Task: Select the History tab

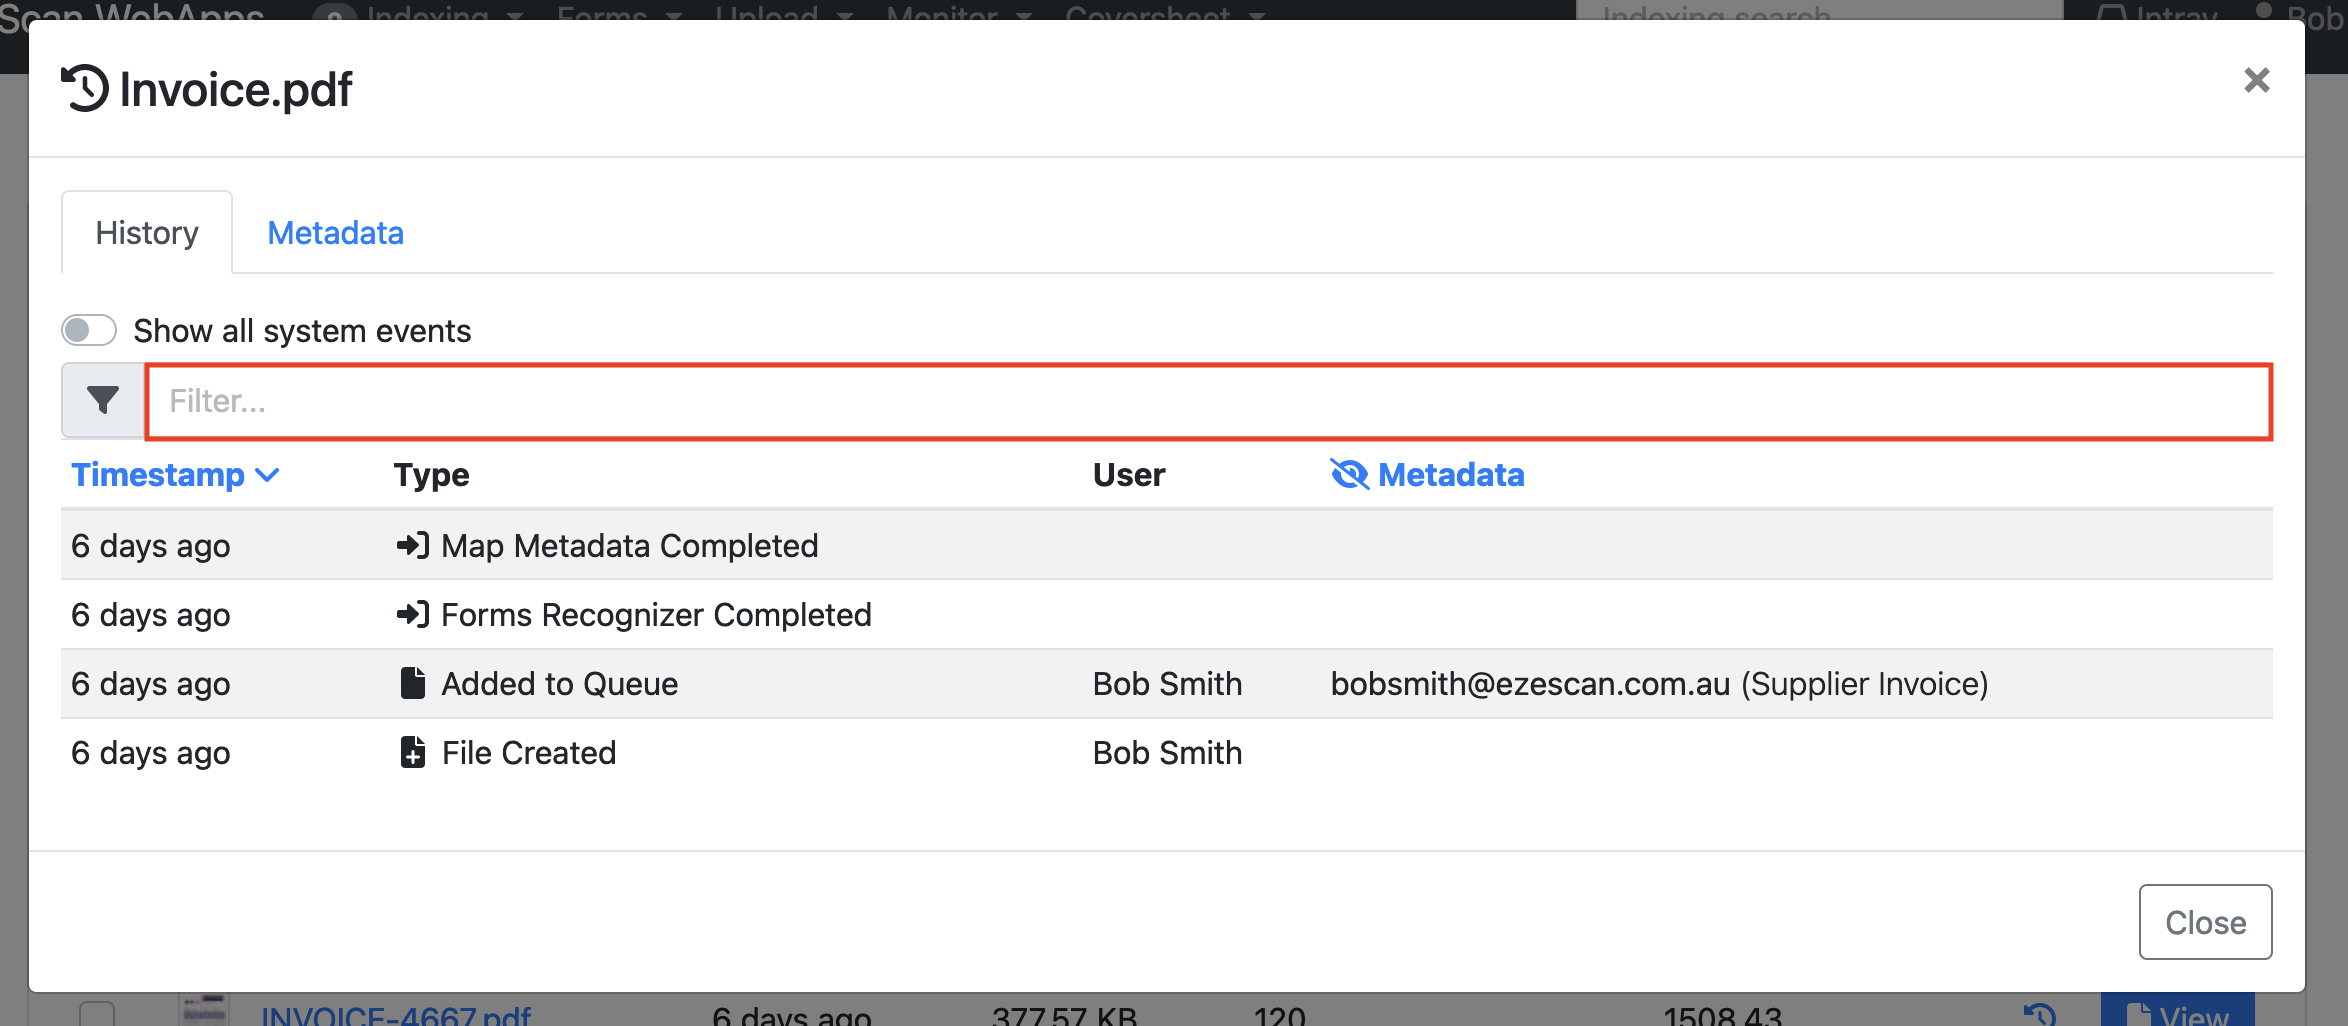Action: click(x=147, y=233)
